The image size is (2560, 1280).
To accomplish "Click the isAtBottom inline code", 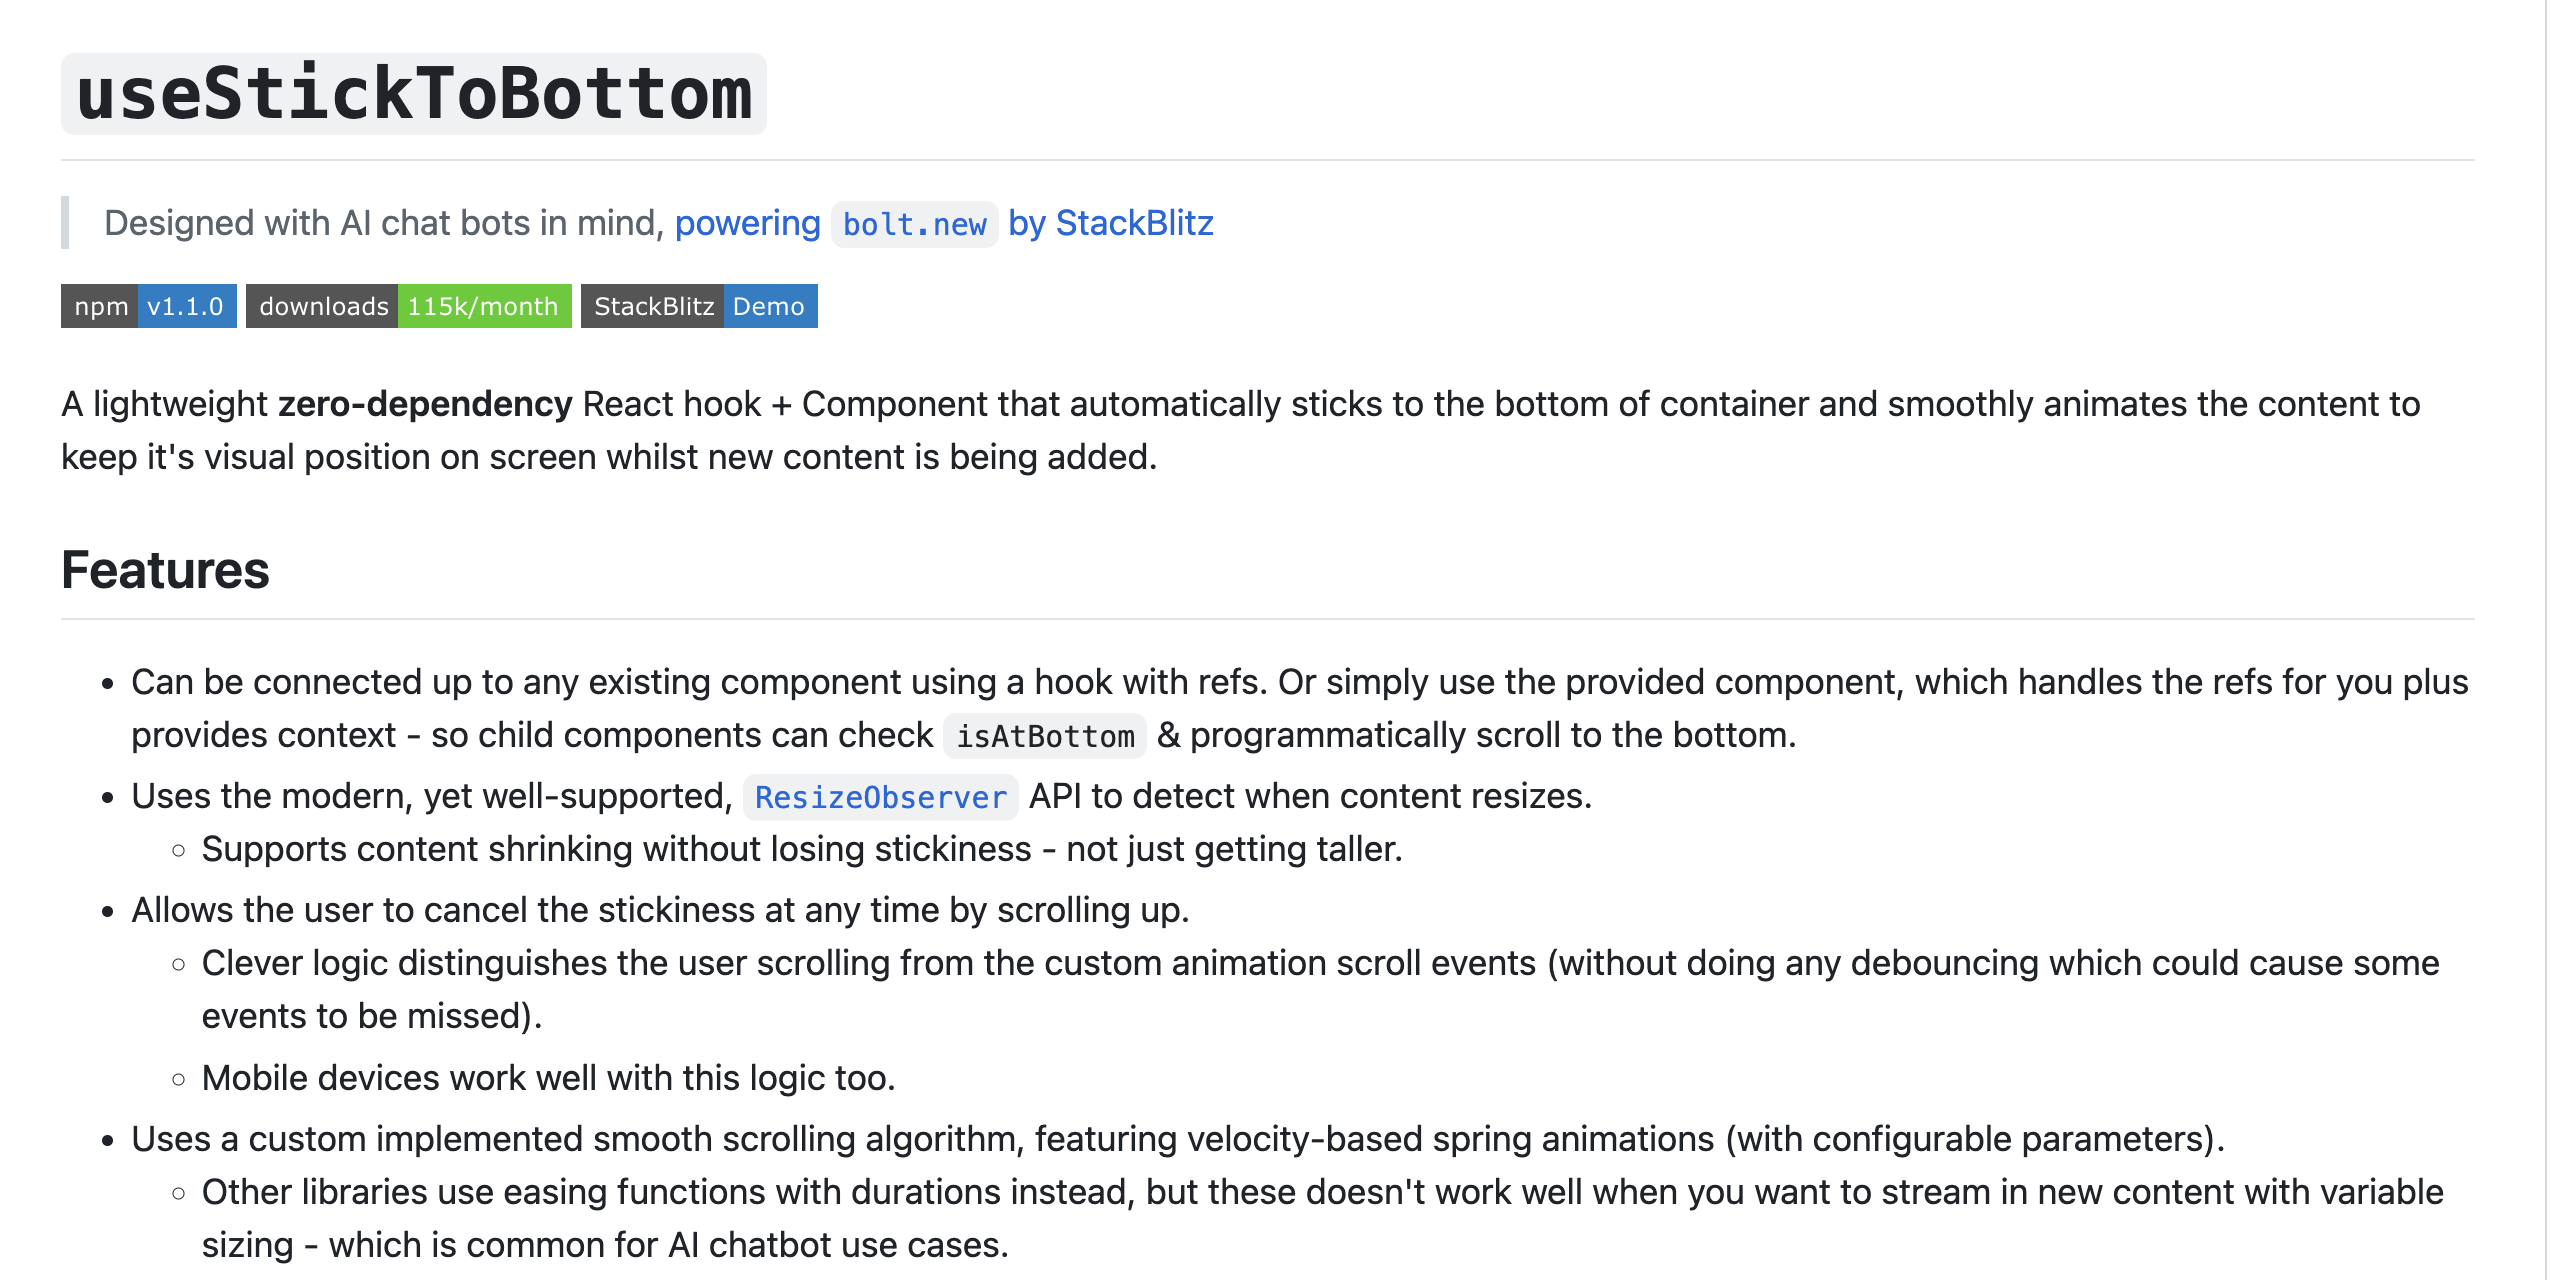I will 1045,736.
